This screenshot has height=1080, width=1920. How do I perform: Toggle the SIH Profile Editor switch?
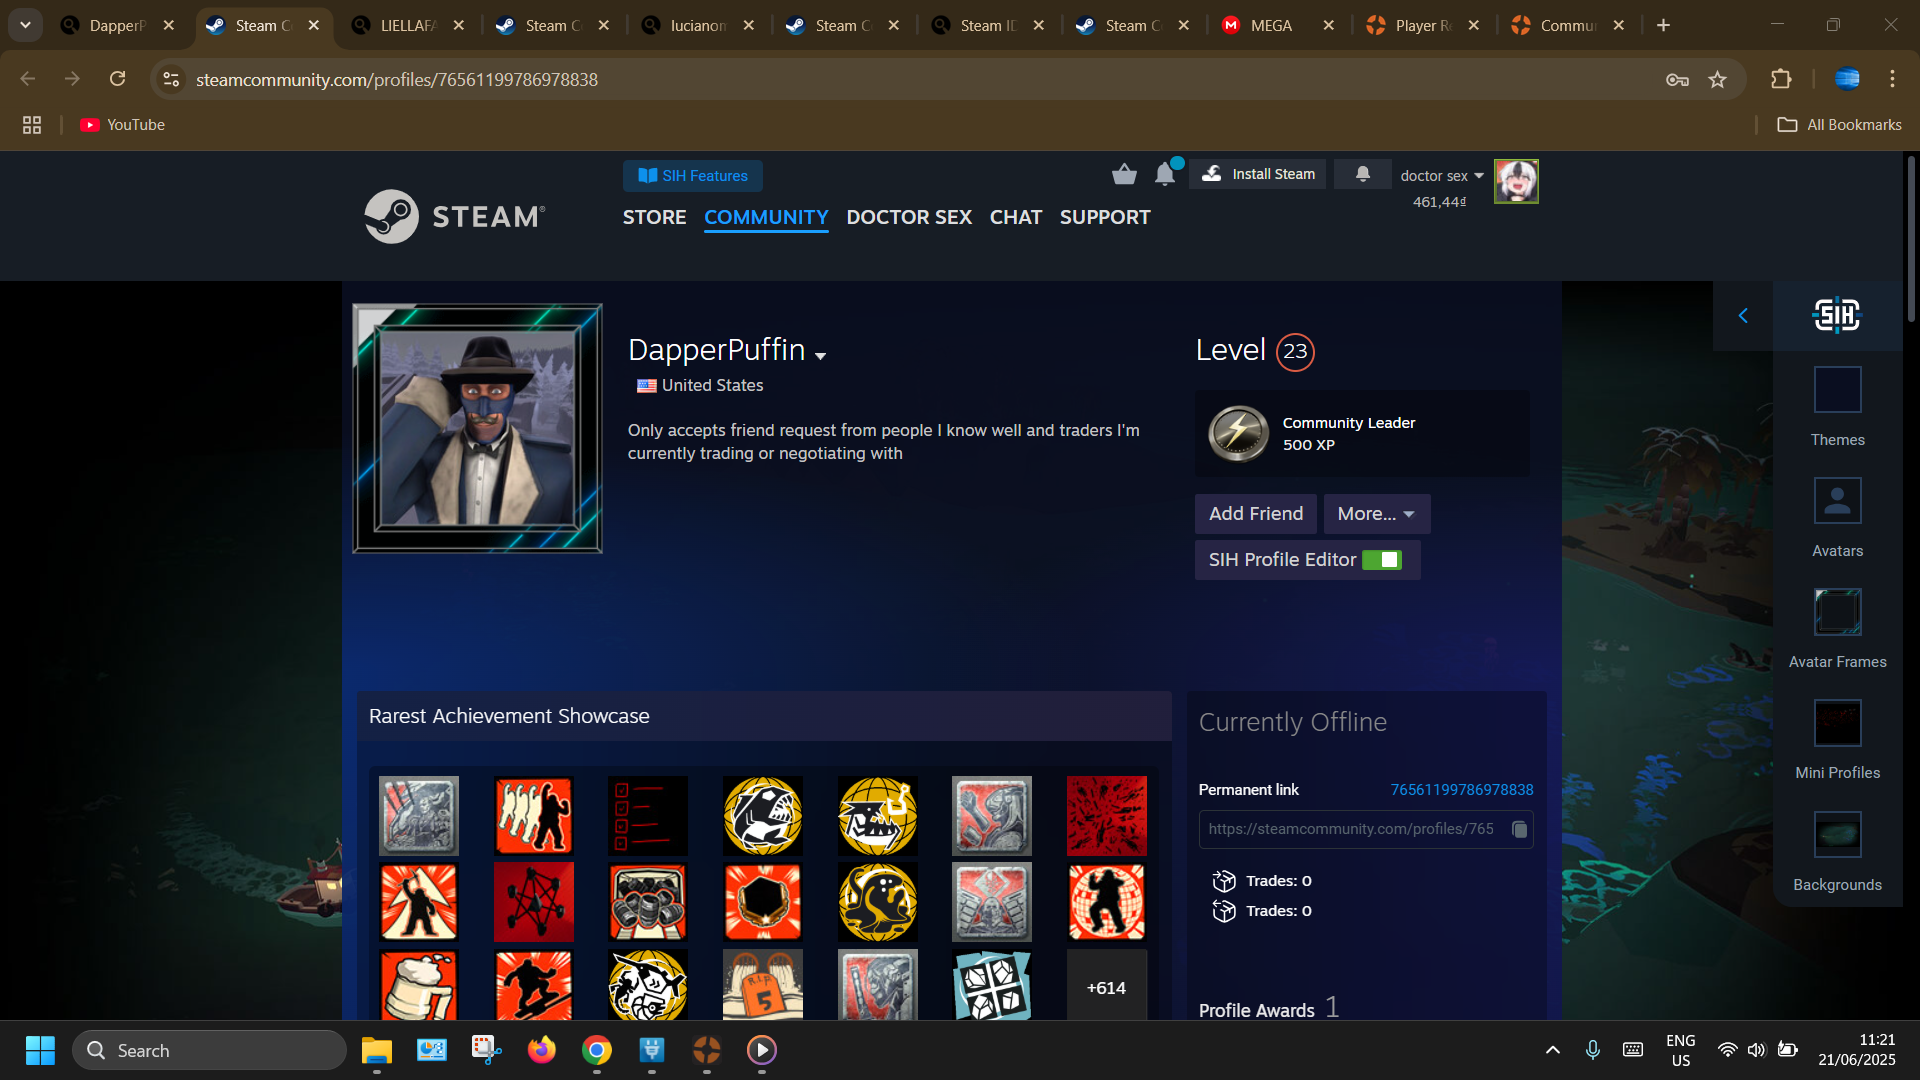click(1382, 560)
